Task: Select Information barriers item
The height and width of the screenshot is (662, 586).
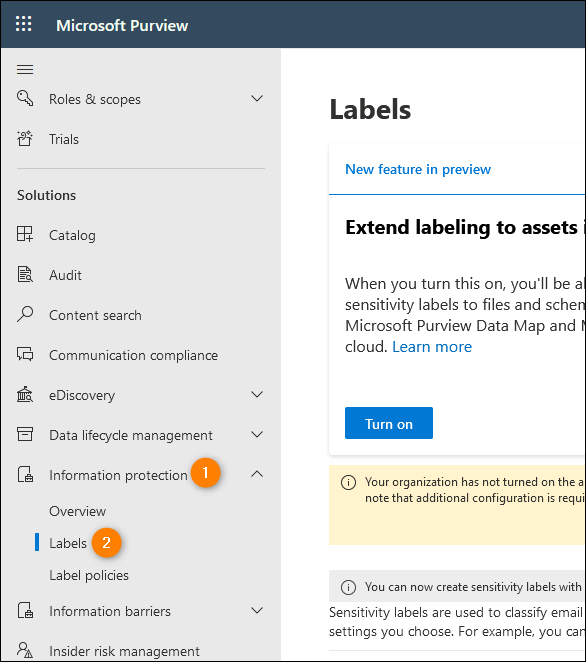Action: click(x=110, y=611)
